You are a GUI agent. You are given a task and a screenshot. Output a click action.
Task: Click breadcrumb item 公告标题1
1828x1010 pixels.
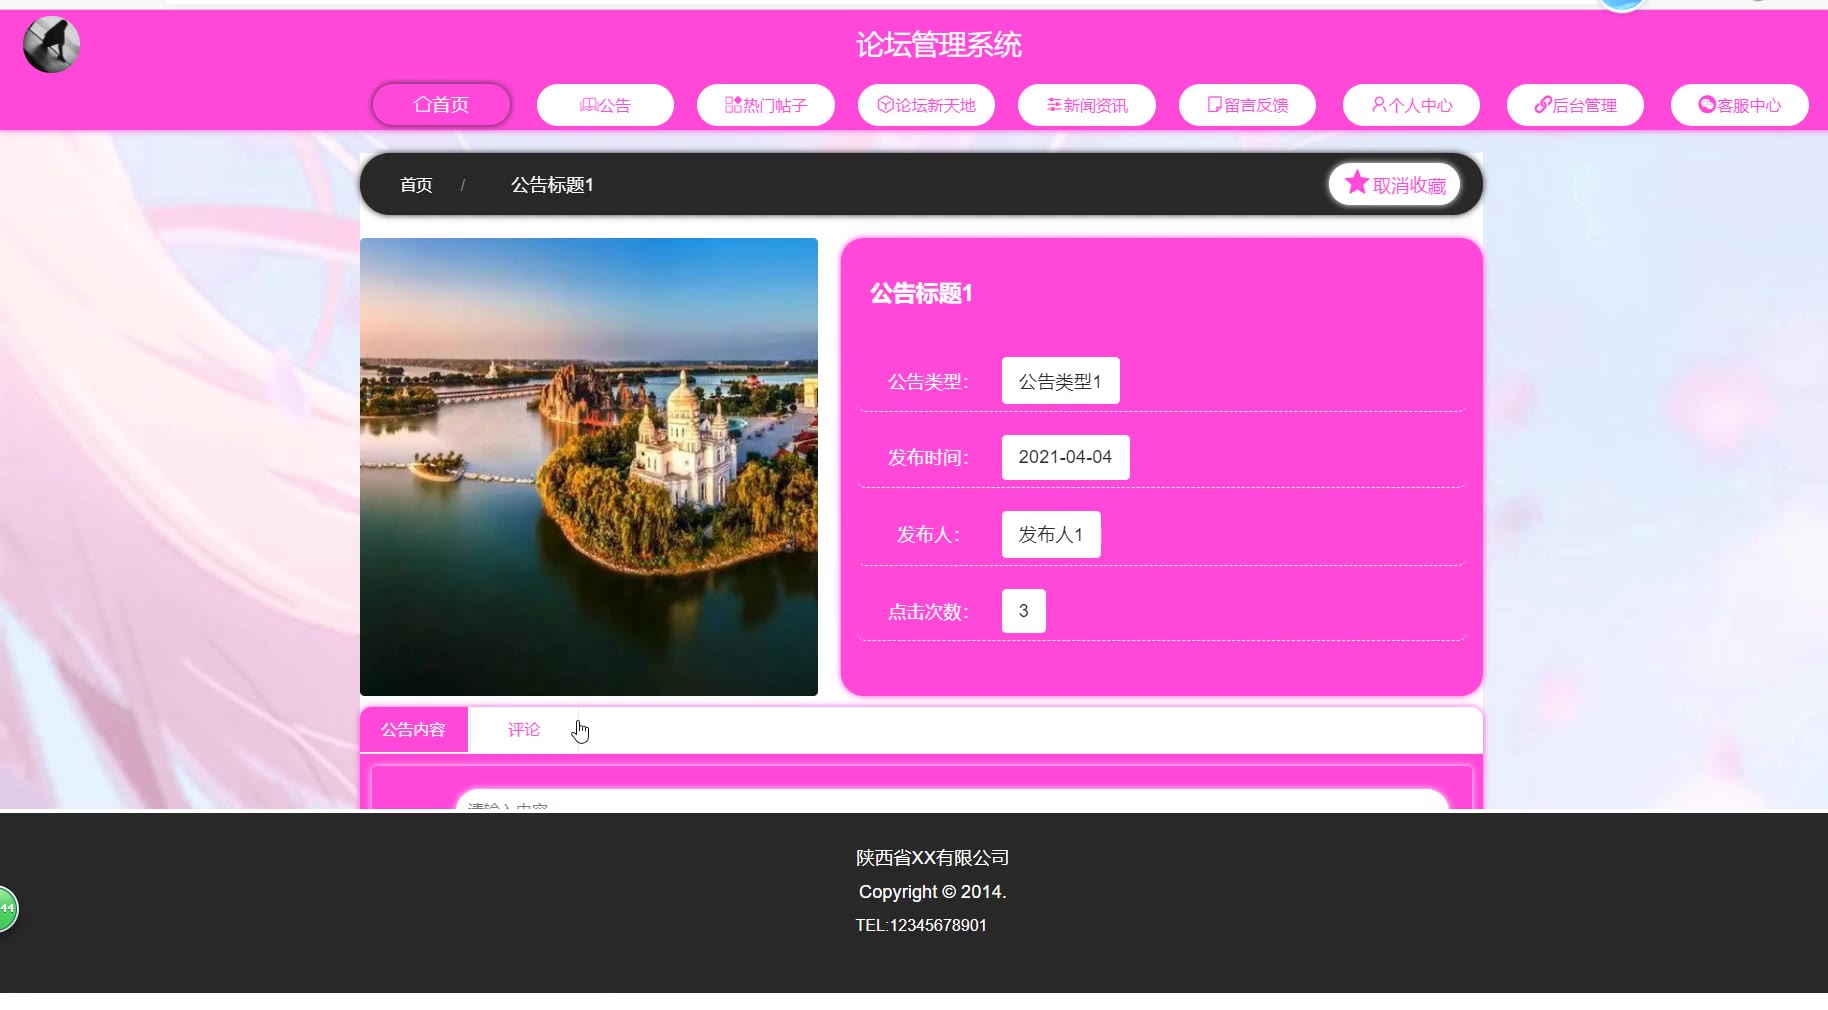pos(552,185)
